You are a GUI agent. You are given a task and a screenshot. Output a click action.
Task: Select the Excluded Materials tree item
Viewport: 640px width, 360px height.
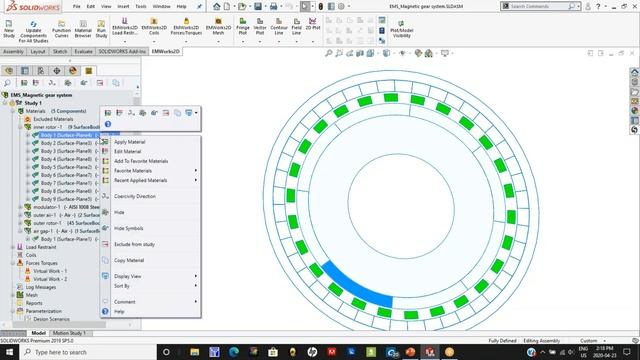pos(53,119)
